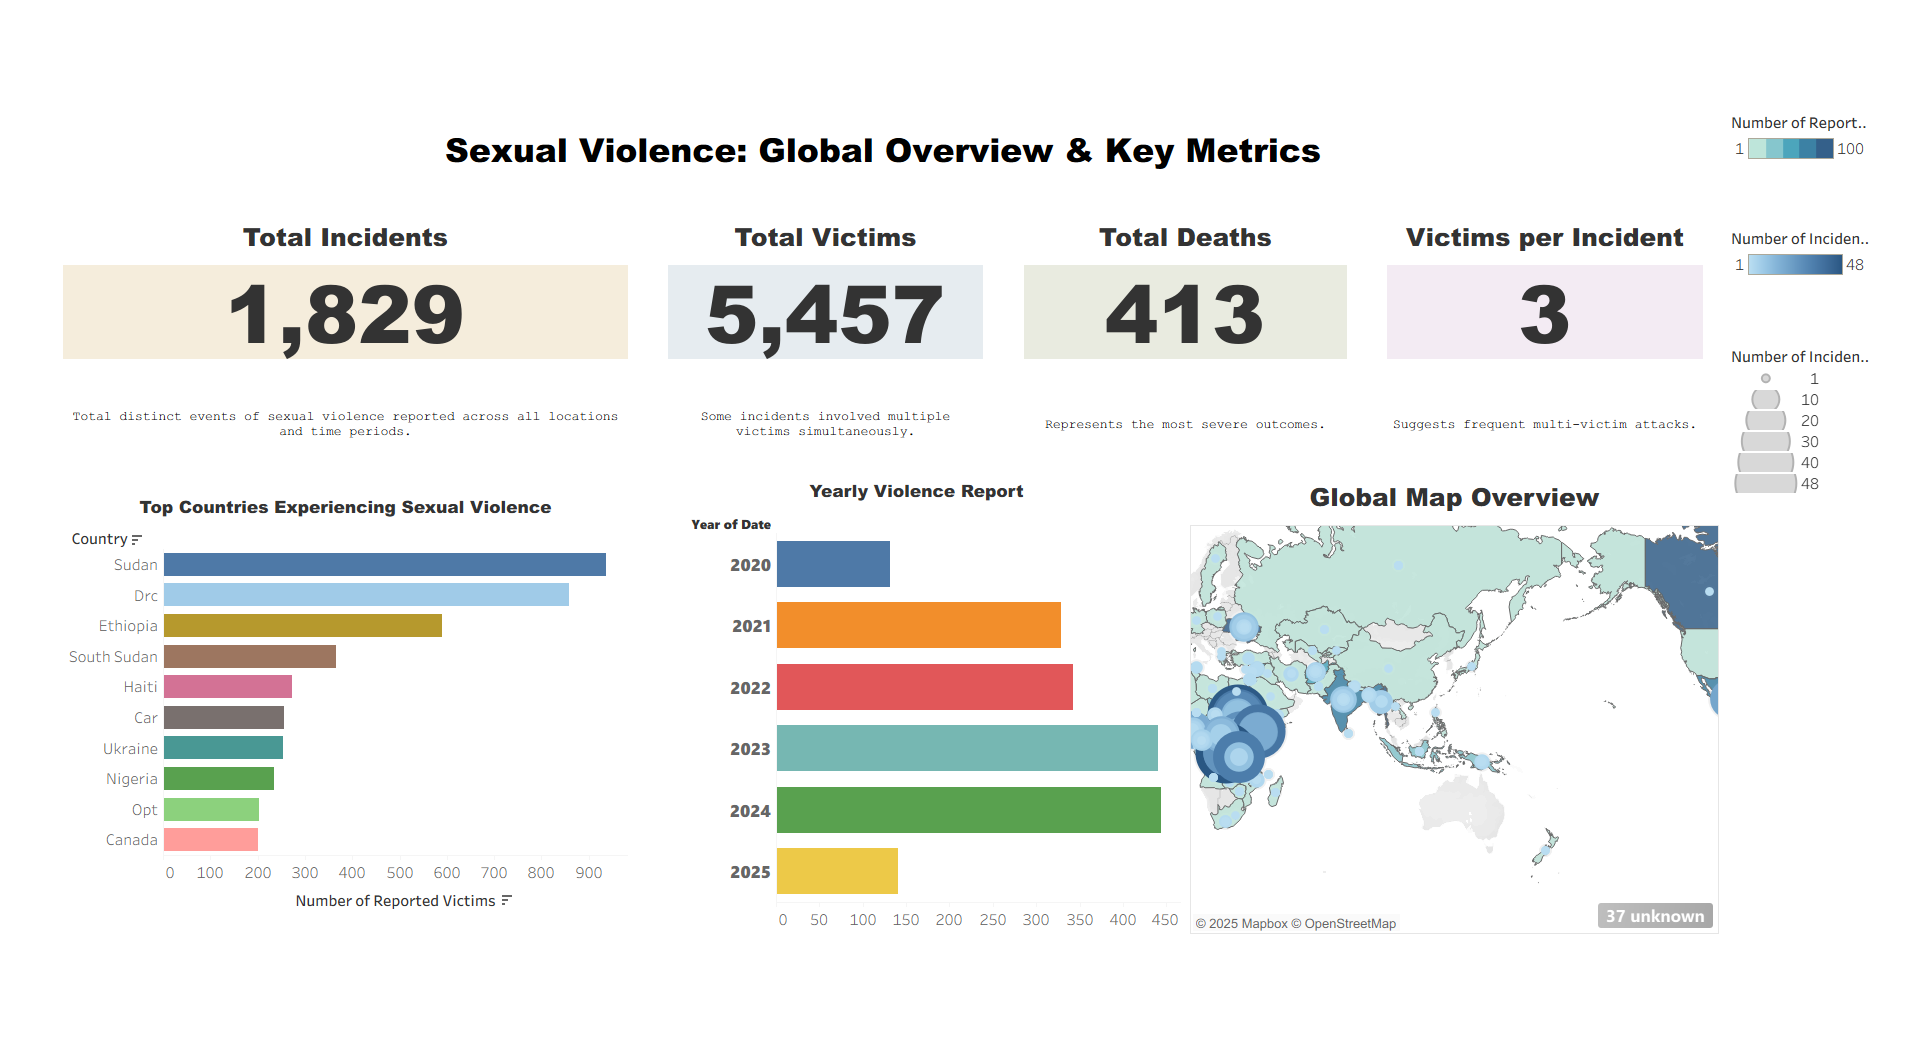
Task: Select the Ukraine teal bar
Action: click(x=223, y=748)
